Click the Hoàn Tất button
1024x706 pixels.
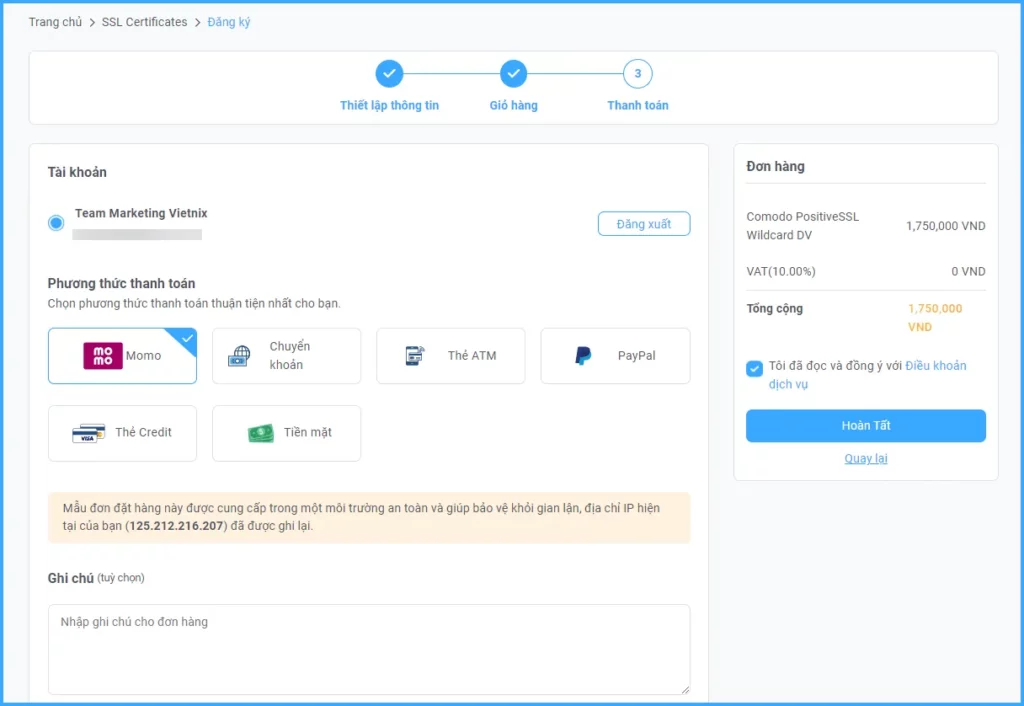865,426
